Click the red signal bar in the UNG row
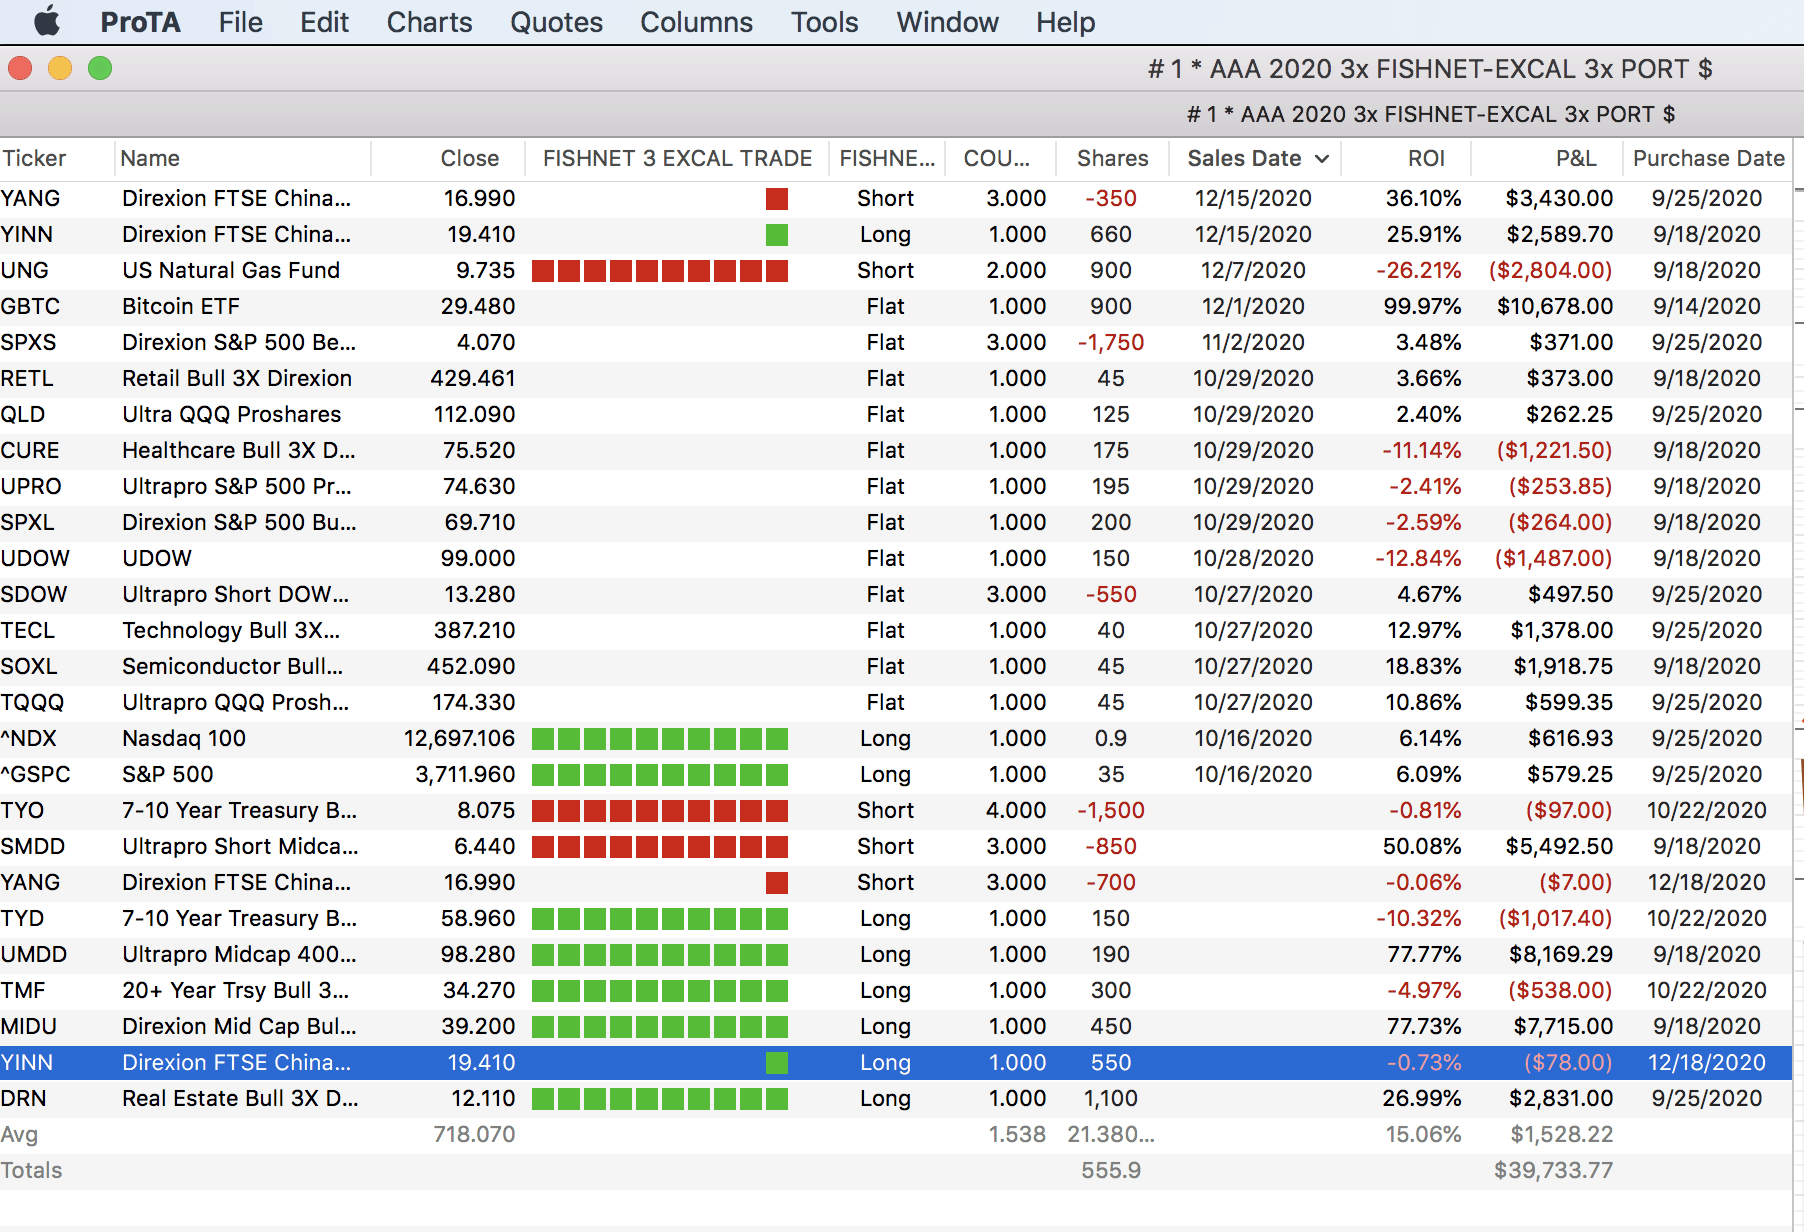Screen dimensions: 1804x1232 [660, 271]
